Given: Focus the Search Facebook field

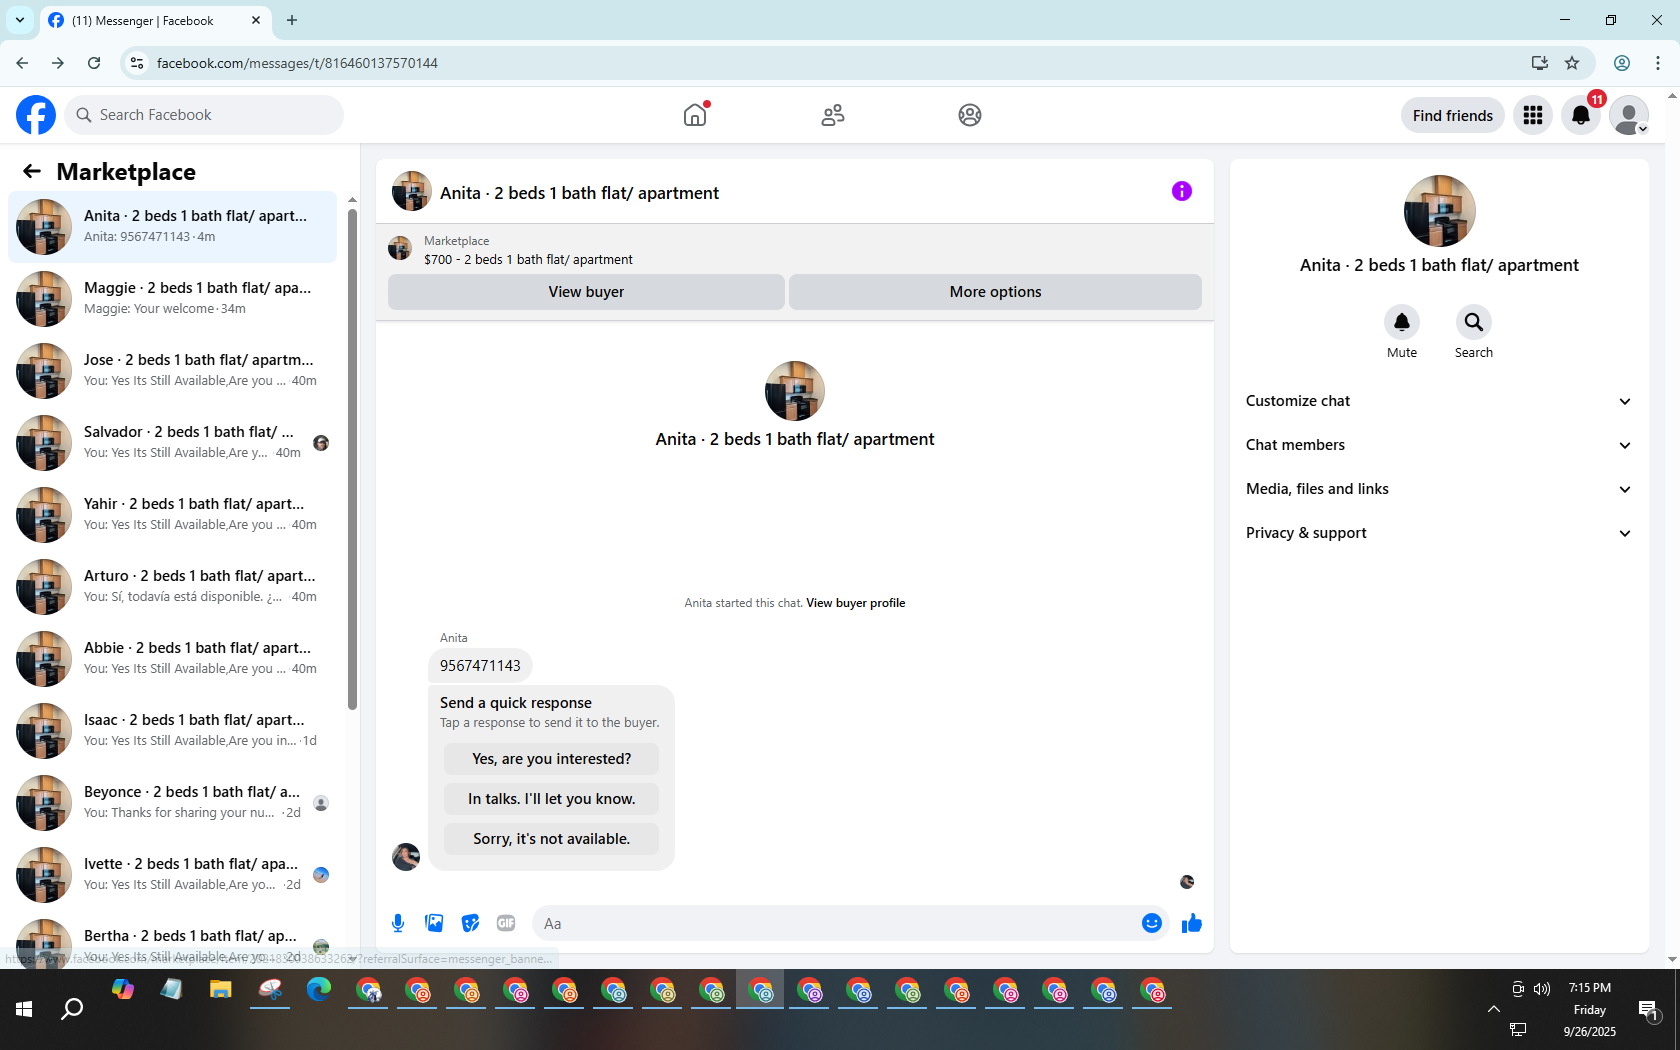Looking at the screenshot, I should click(x=204, y=115).
